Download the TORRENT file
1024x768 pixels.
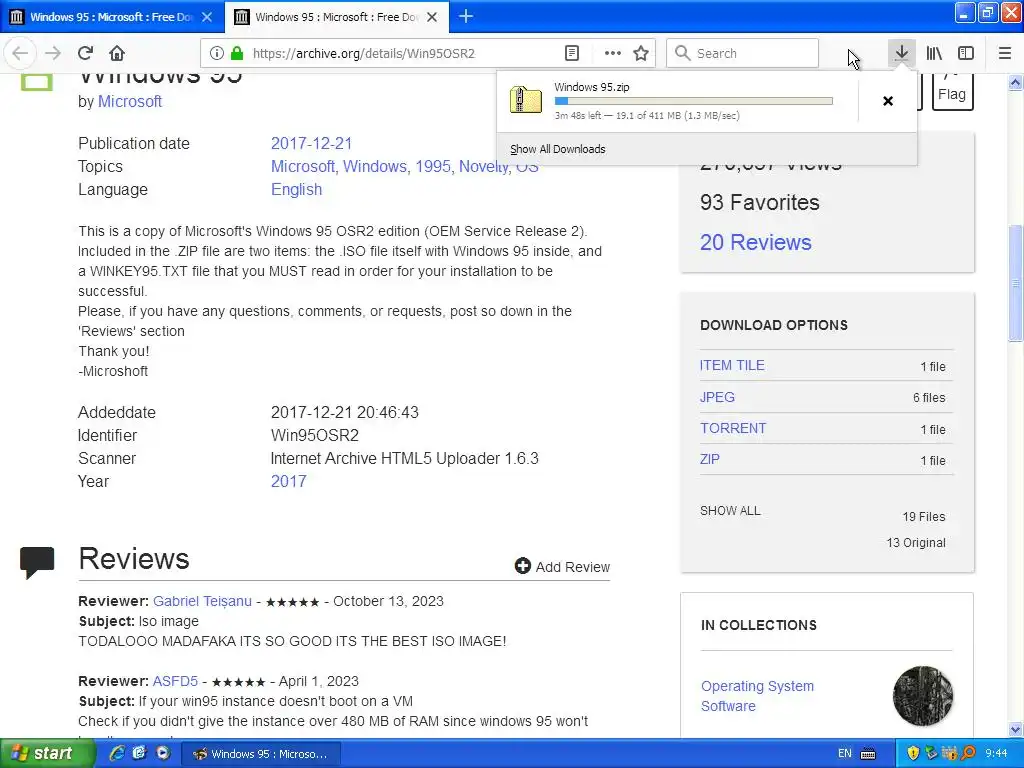pos(733,428)
